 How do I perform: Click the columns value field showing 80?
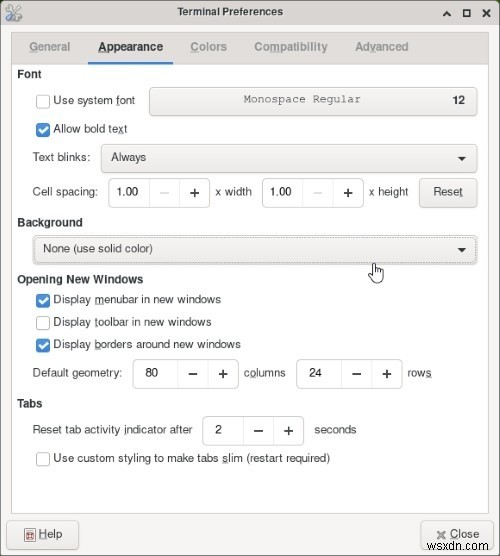[155, 374]
